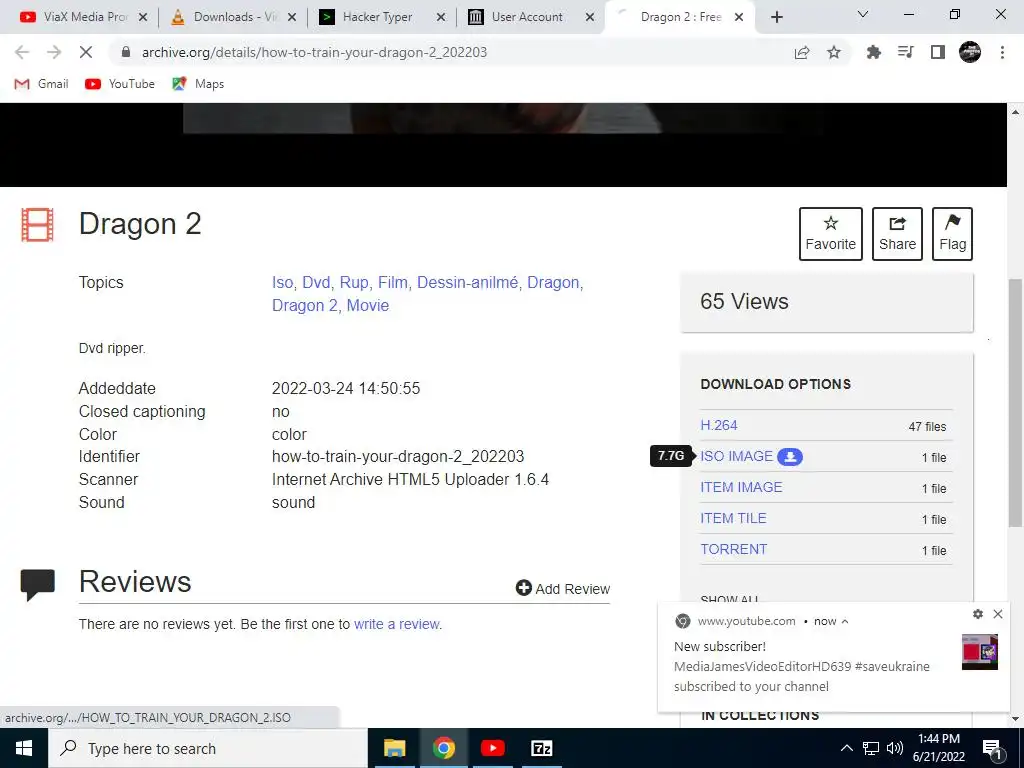Toggle the Chrome side panel icon
The image size is (1024, 768).
click(x=938, y=52)
